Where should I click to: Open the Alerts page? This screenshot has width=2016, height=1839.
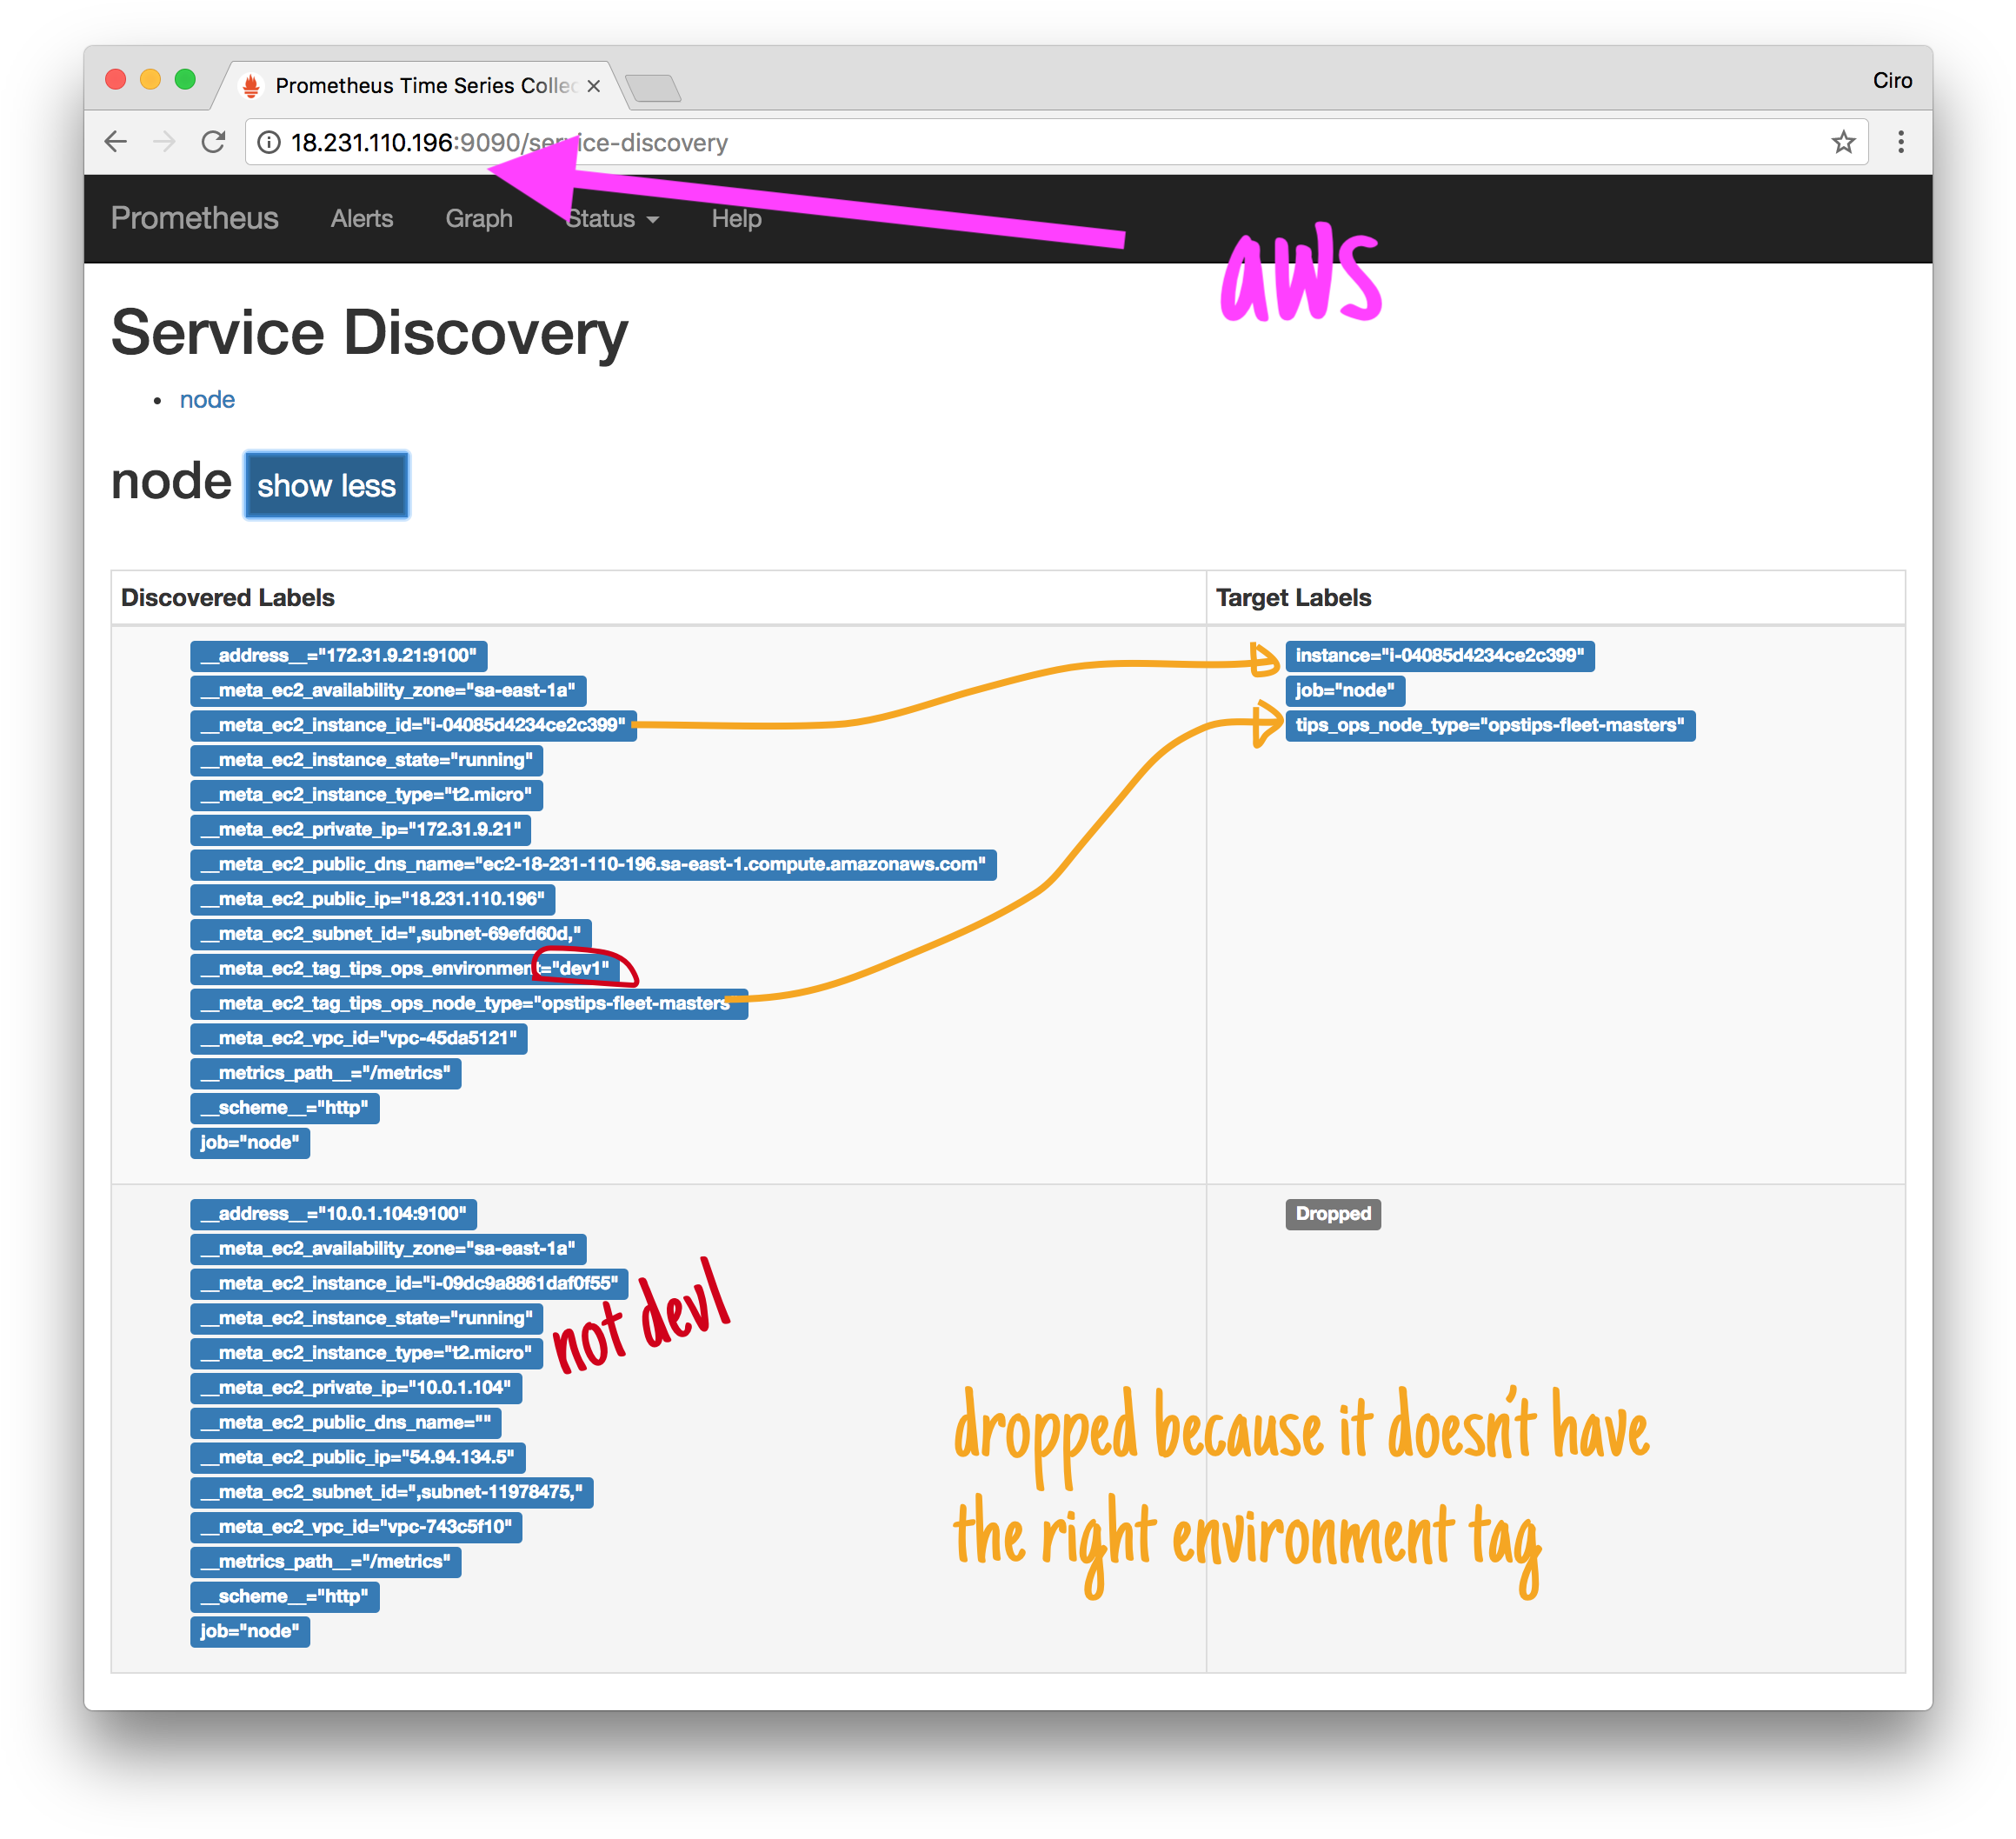(x=361, y=219)
